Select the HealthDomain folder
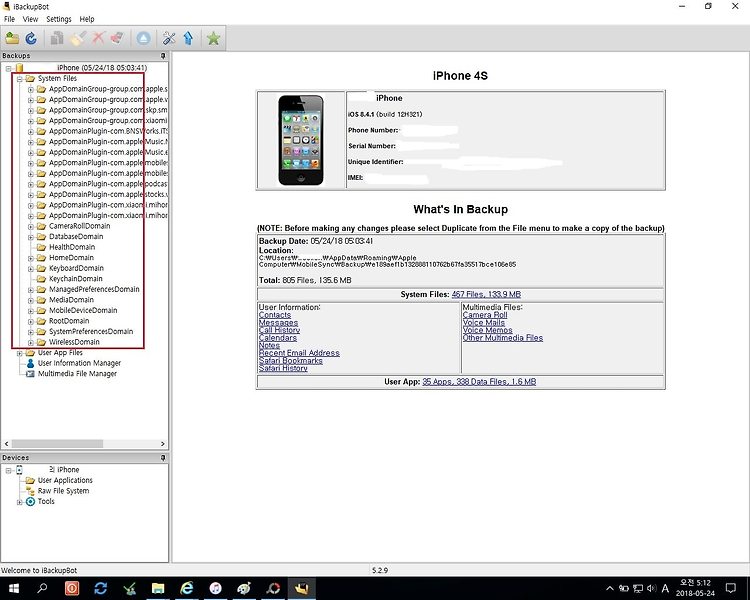This screenshot has height=600, width=750. pyautogui.click(x=72, y=247)
